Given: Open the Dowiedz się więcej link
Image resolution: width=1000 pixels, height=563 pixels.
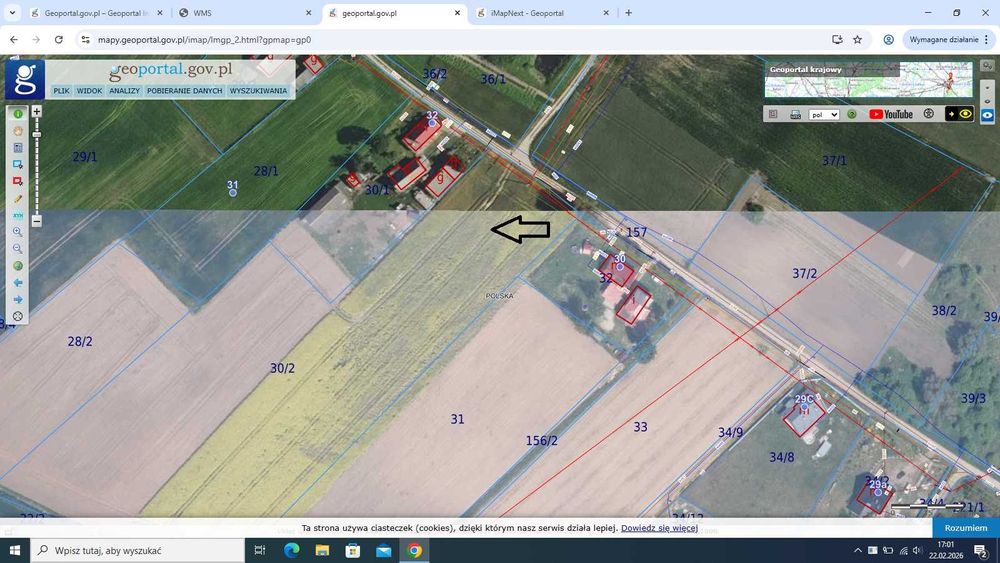Looking at the screenshot, I should pos(659,528).
